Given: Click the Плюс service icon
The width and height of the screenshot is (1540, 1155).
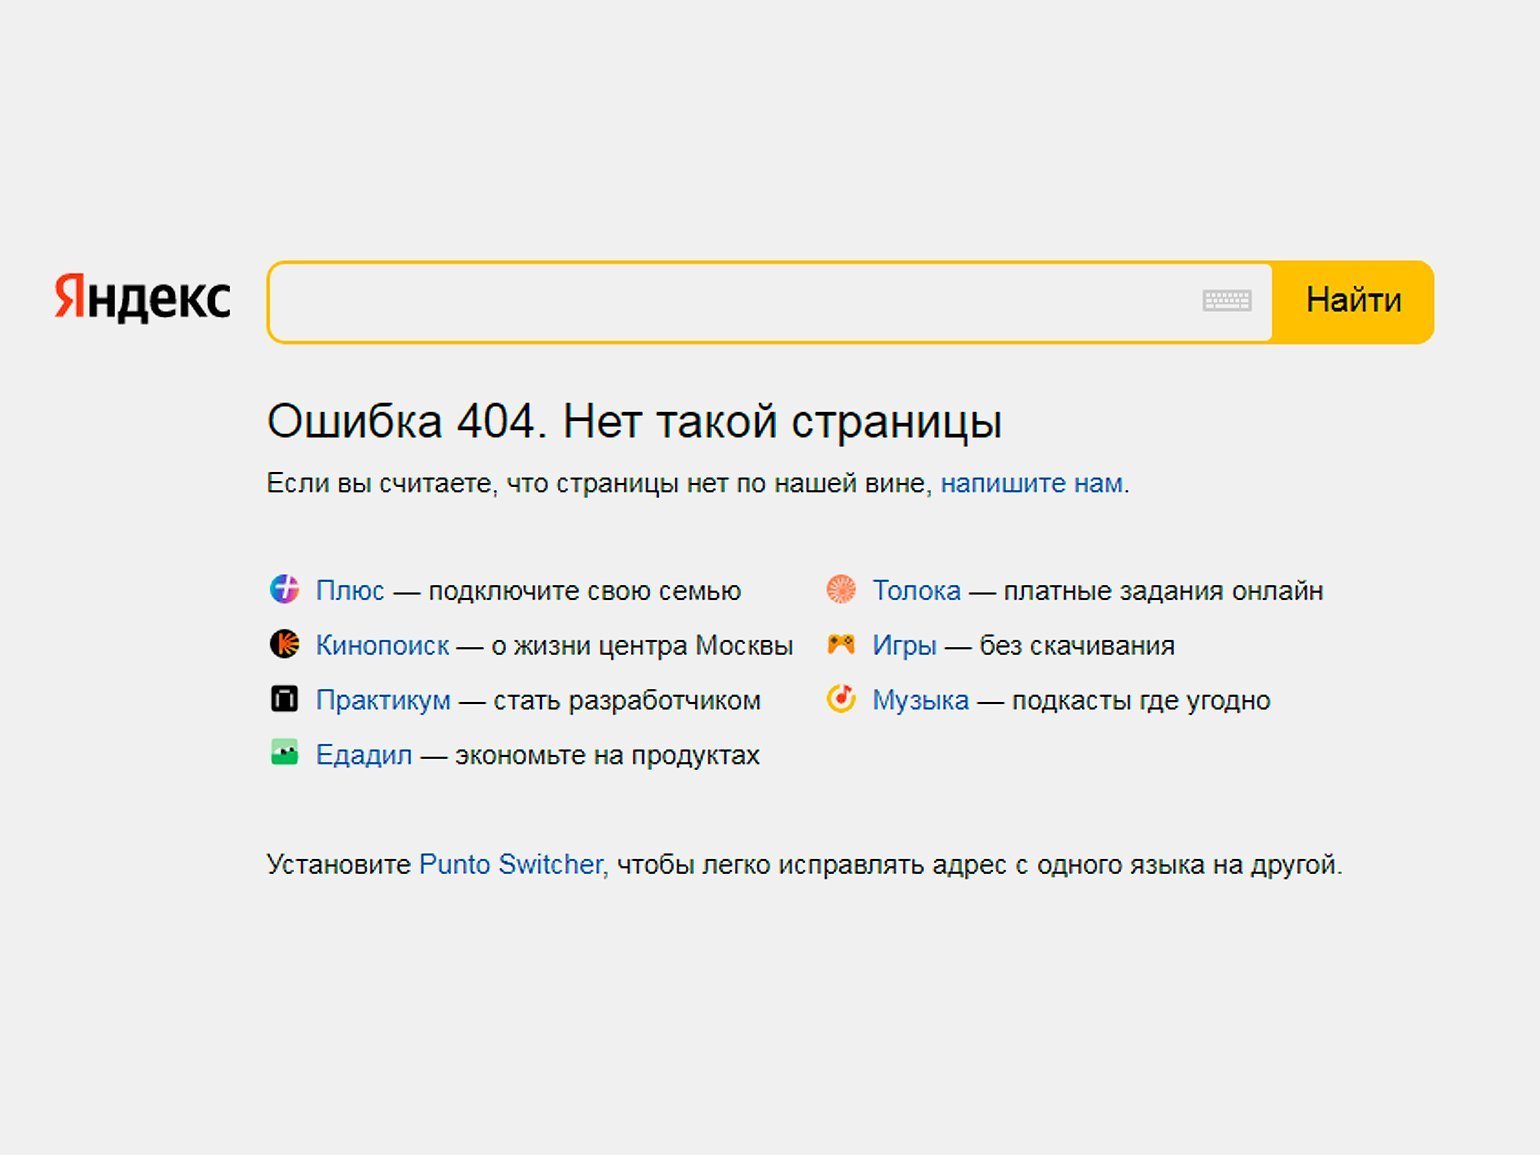Looking at the screenshot, I should pos(285,589).
